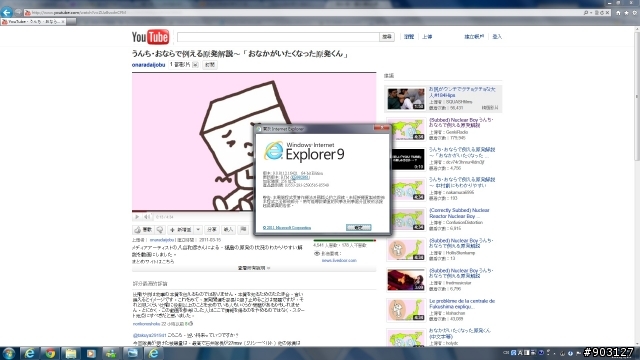Click the news.livedoor.com link
Image resolution: width=640 pixels, height=360 pixels.
339,260
